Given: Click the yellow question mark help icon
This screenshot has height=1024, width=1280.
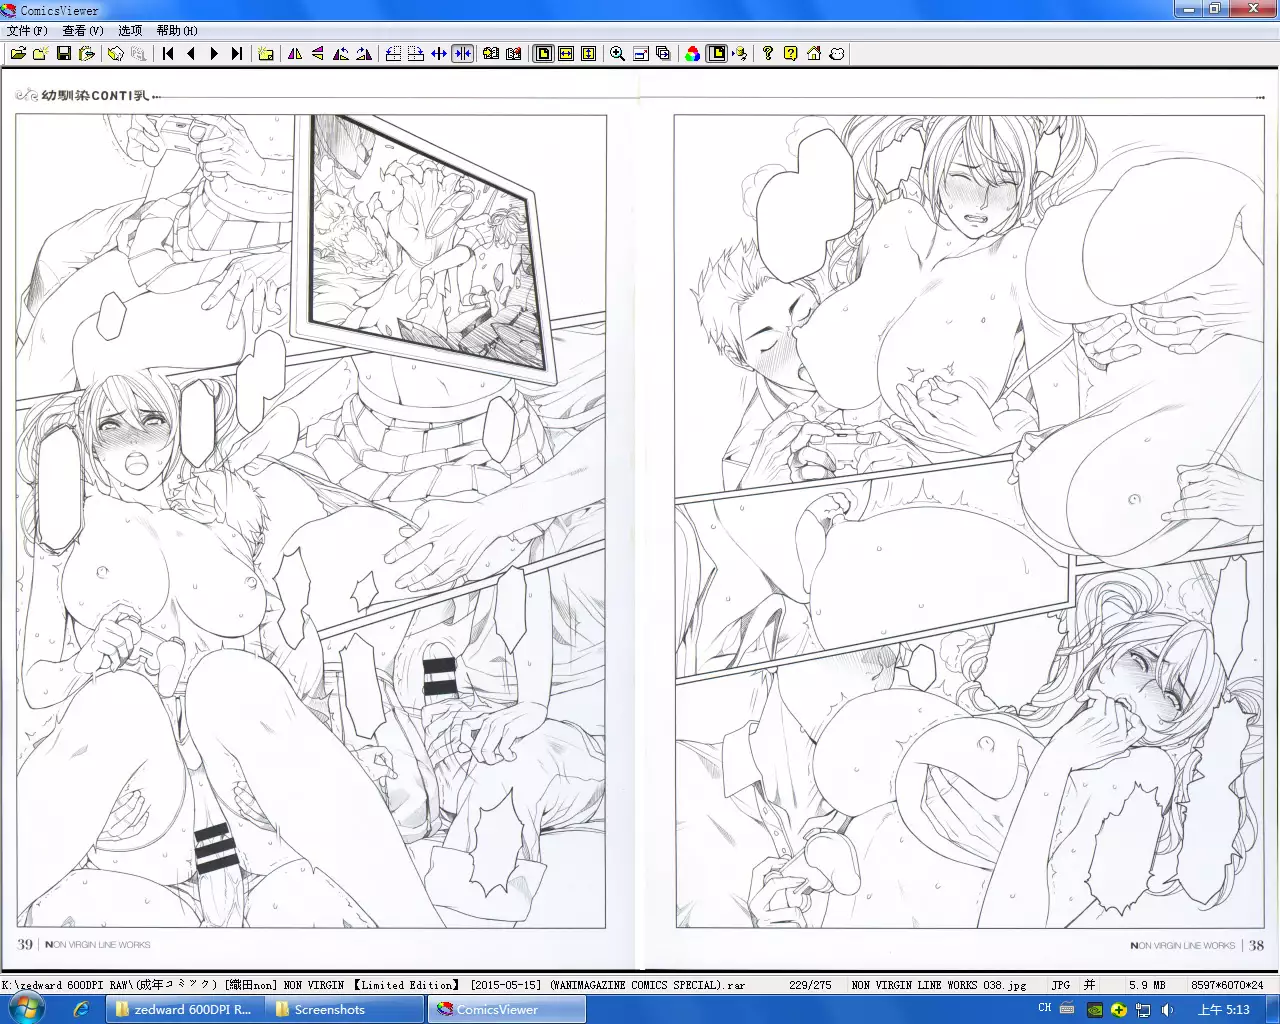Looking at the screenshot, I should pyautogui.click(x=791, y=54).
